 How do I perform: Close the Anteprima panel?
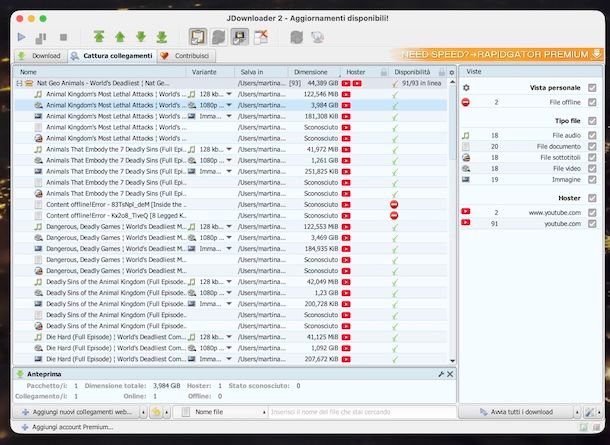(x=450, y=374)
